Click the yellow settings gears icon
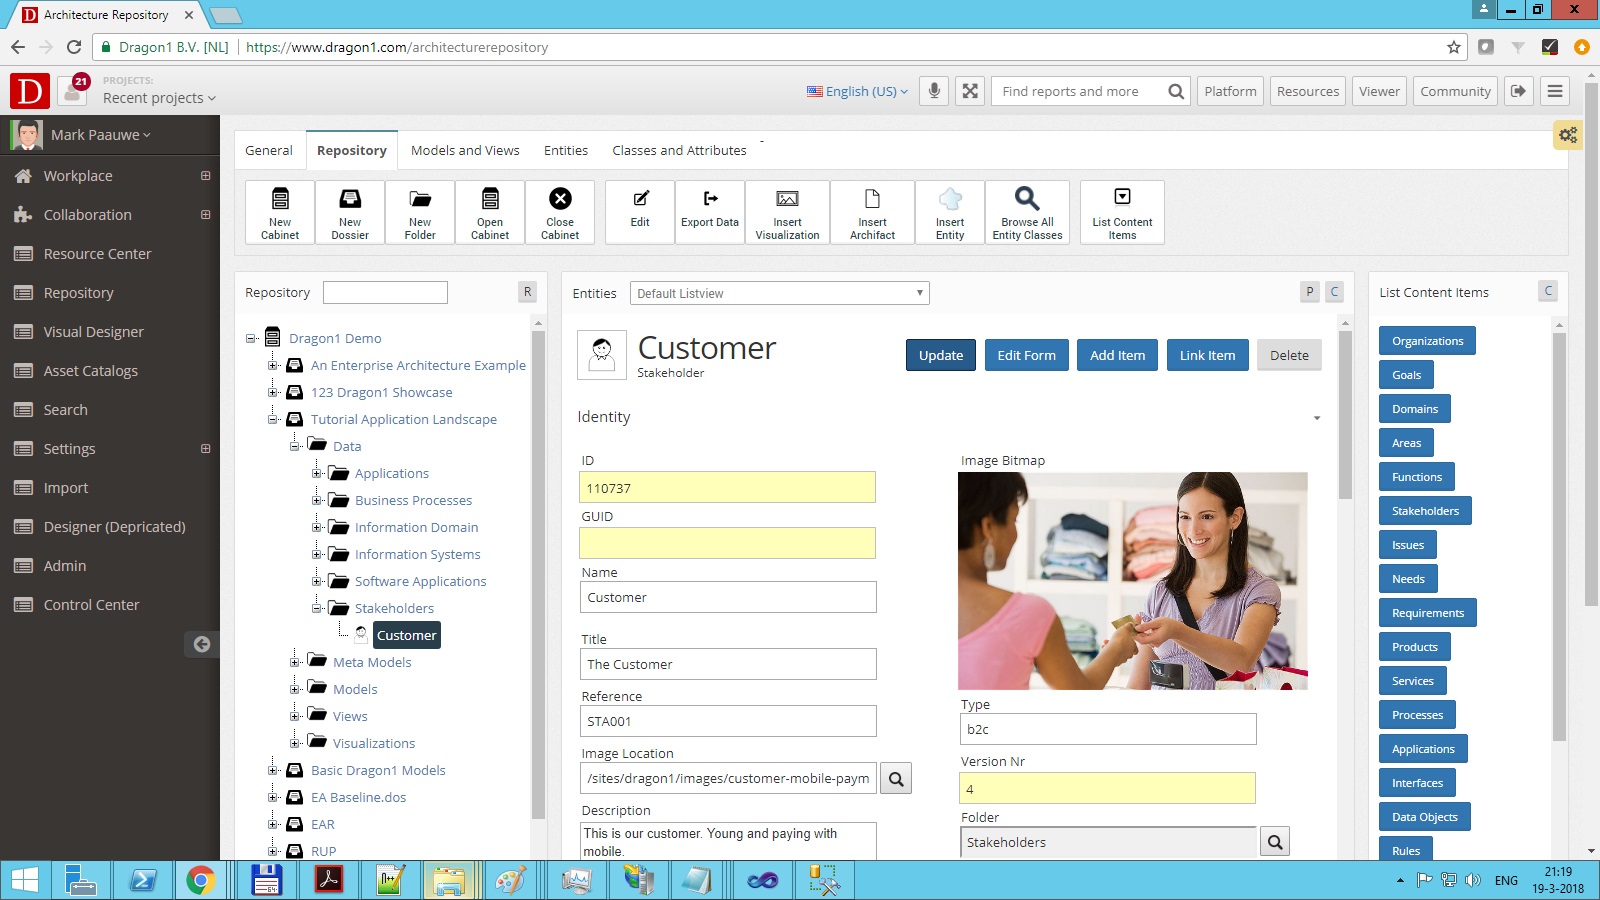Screen dimensions: 1600x900 click(x=1568, y=135)
